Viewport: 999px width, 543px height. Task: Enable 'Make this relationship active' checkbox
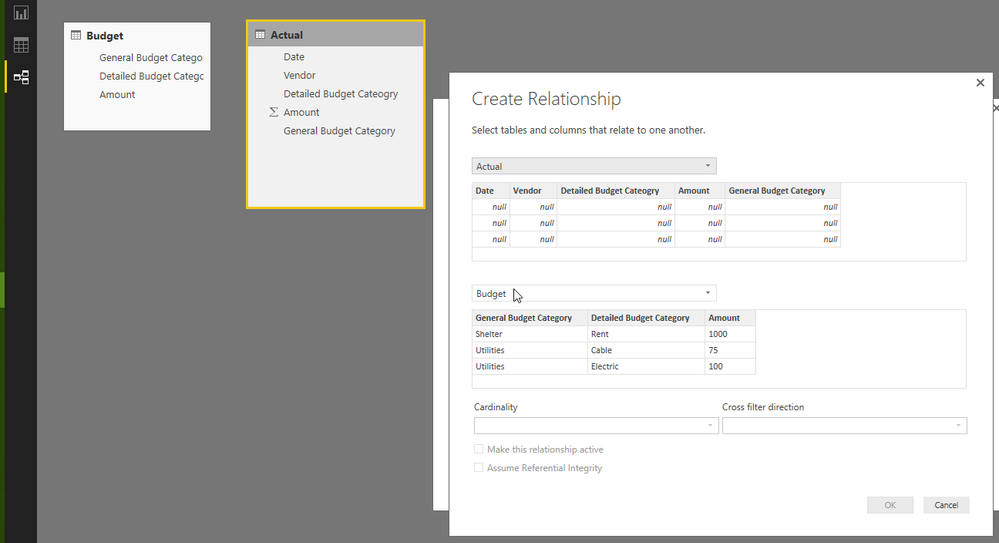[x=478, y=449]
